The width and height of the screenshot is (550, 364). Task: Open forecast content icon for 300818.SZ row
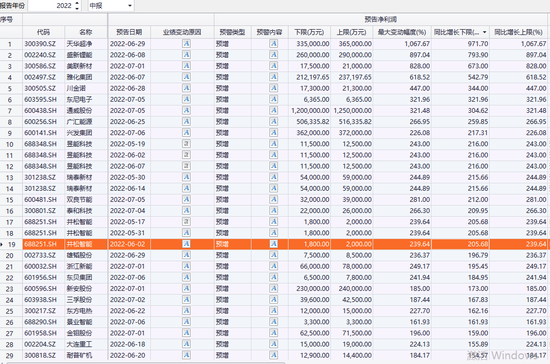tap(273, 355)
